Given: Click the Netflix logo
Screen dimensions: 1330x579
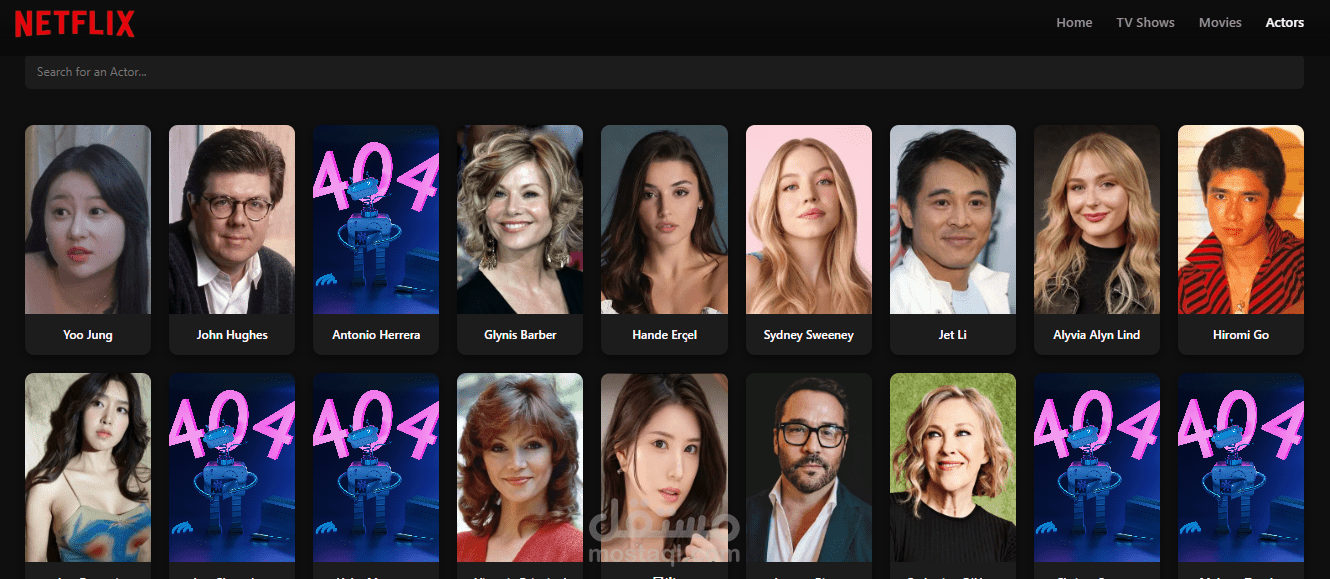Looking at the screenshot, I should point(75,23).
